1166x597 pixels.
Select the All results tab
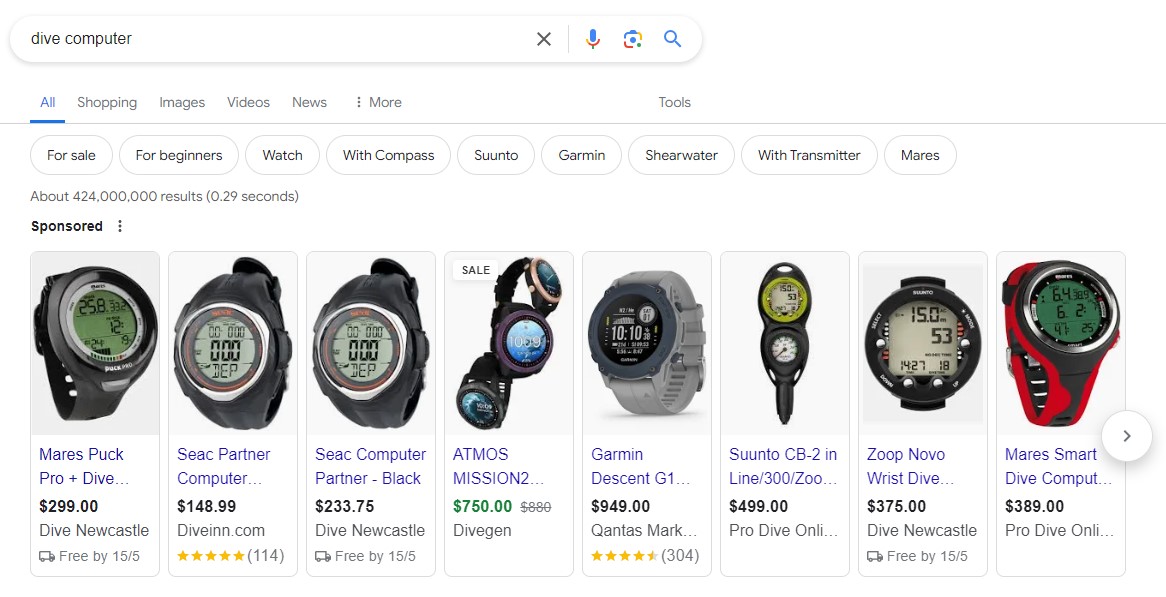48,103
